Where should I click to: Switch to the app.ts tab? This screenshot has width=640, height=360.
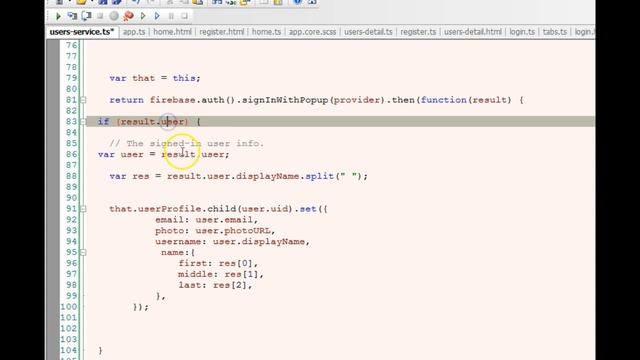coord(134,32)
